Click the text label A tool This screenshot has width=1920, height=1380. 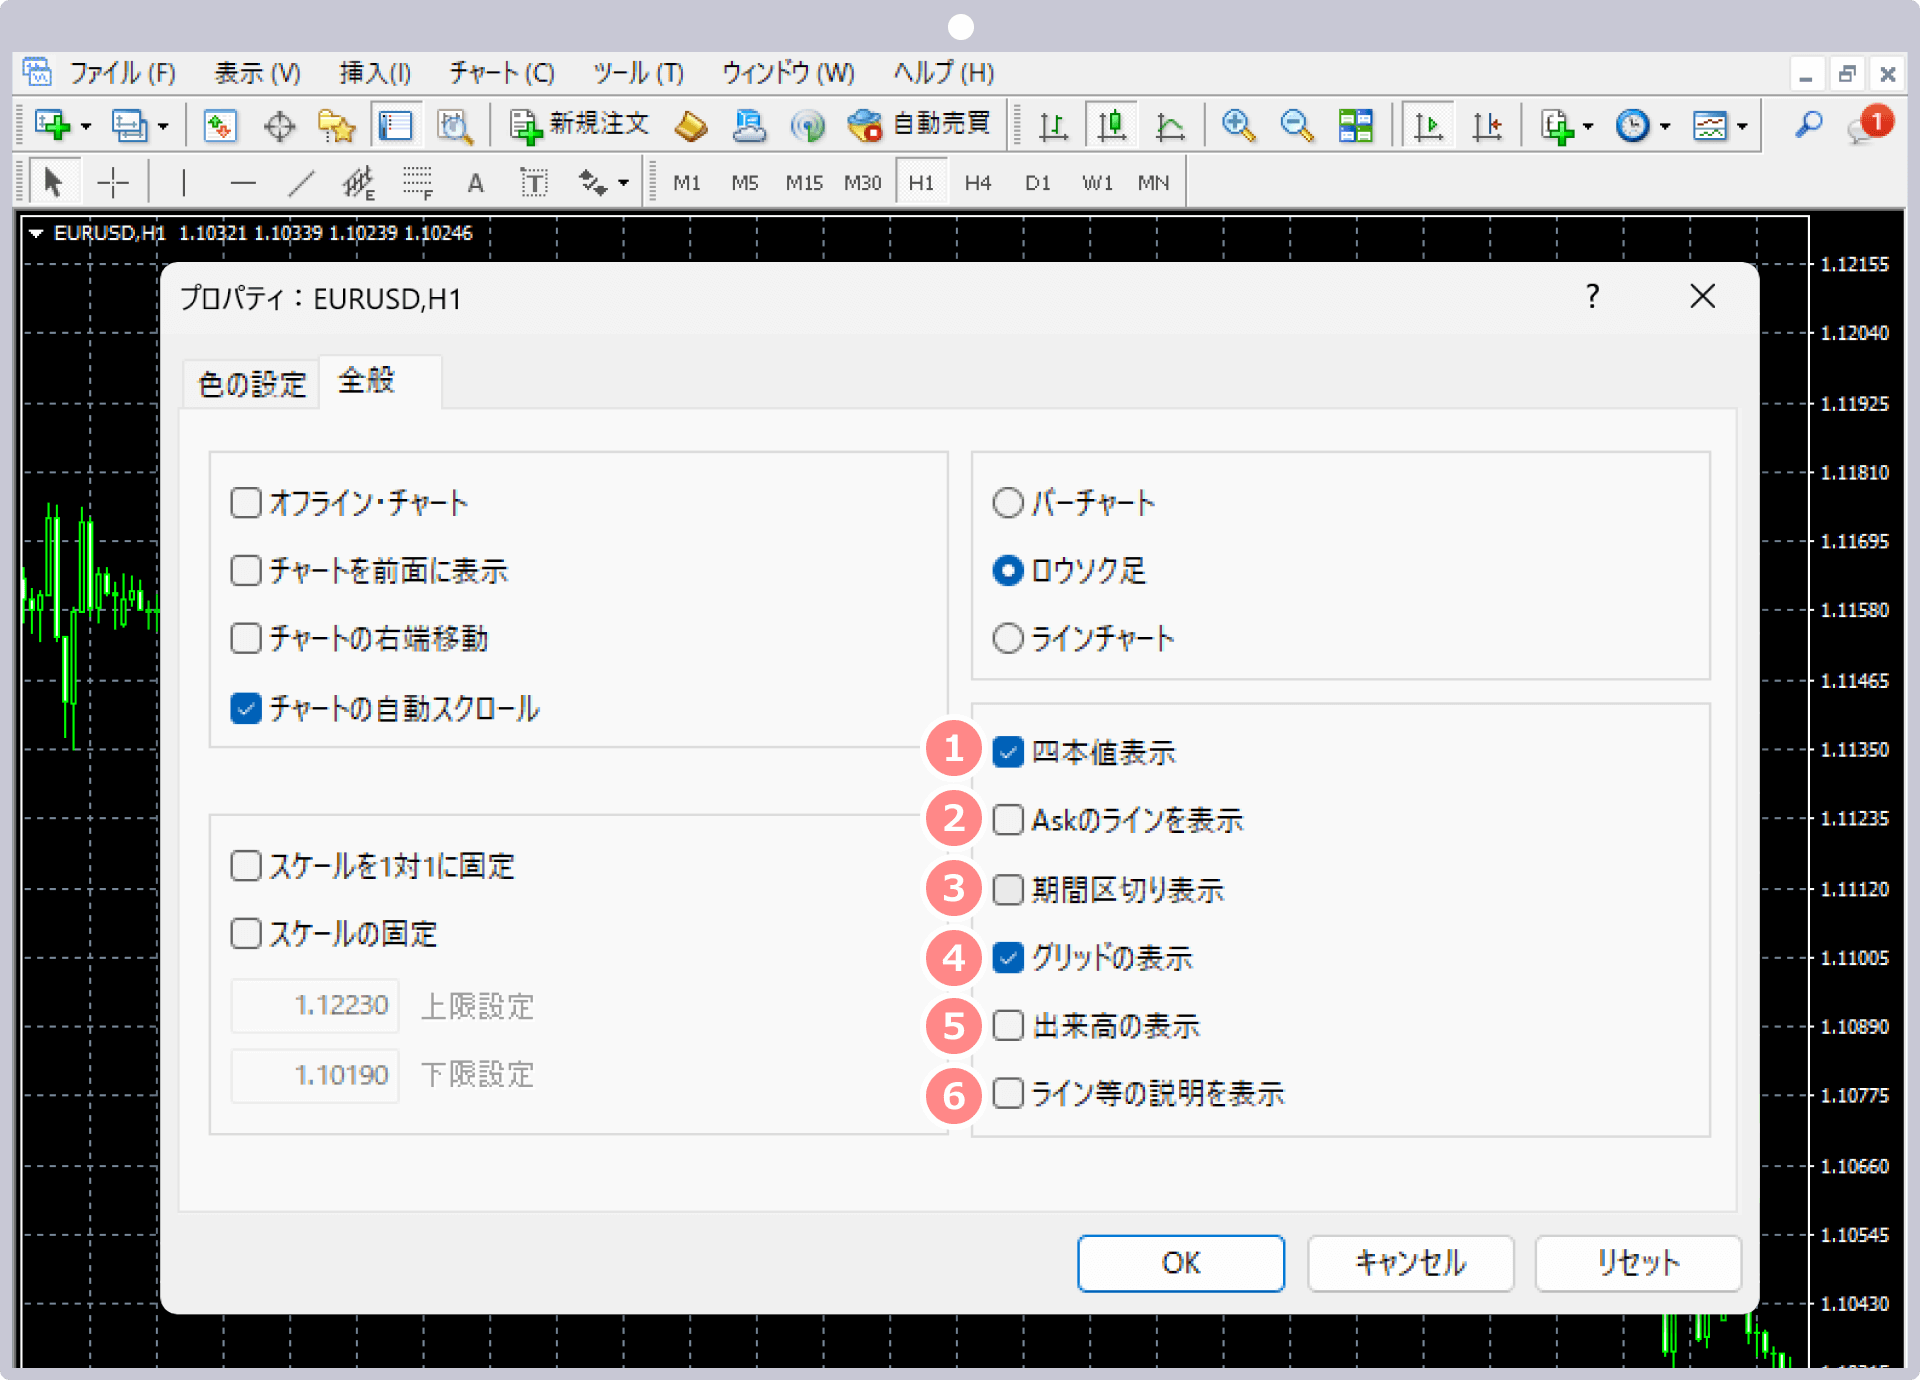(x=475, y=183)
